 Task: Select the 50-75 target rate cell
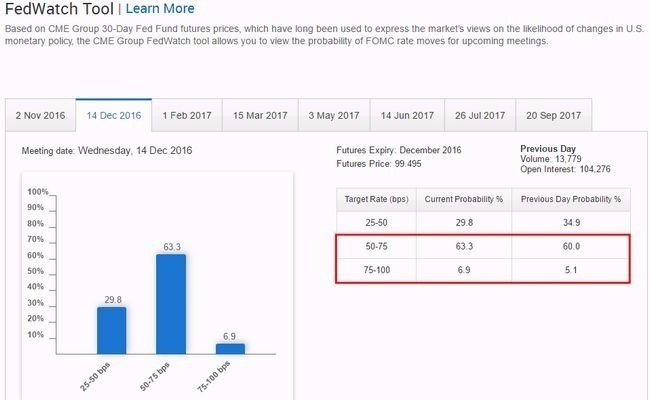[376, 246]
